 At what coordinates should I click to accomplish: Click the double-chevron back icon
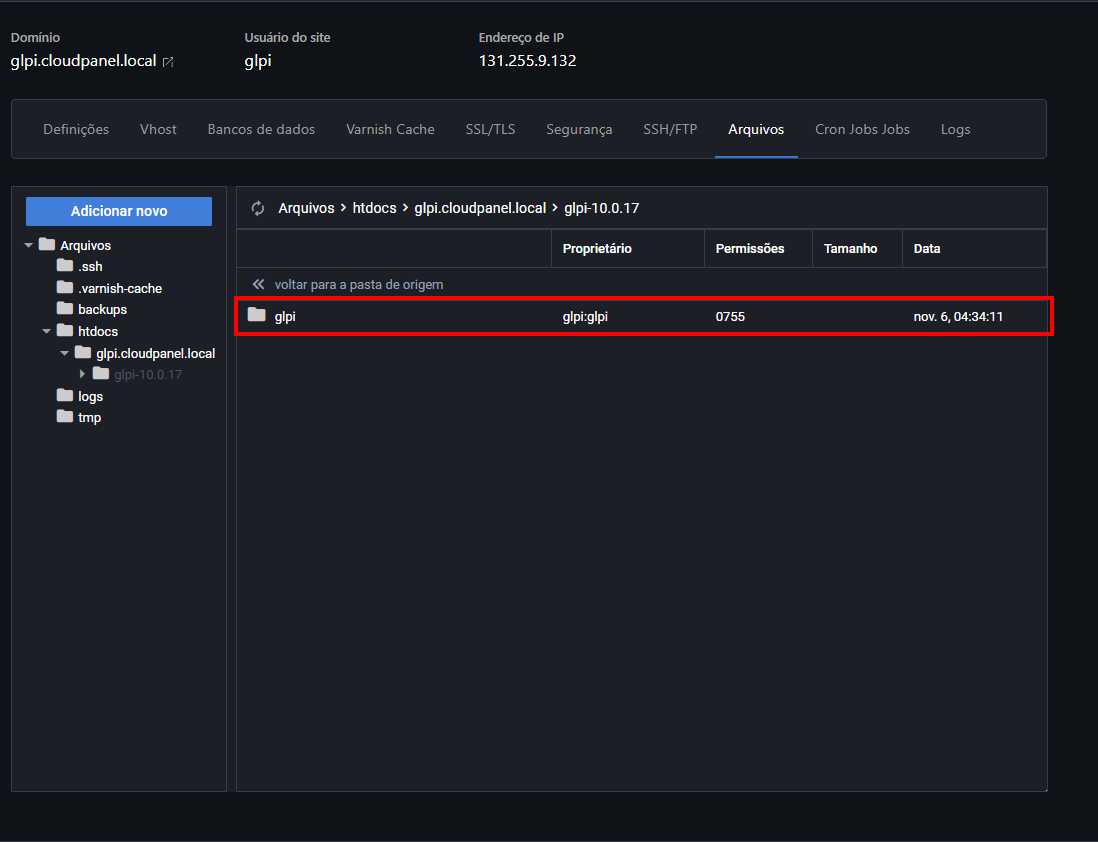coord(258,284)
